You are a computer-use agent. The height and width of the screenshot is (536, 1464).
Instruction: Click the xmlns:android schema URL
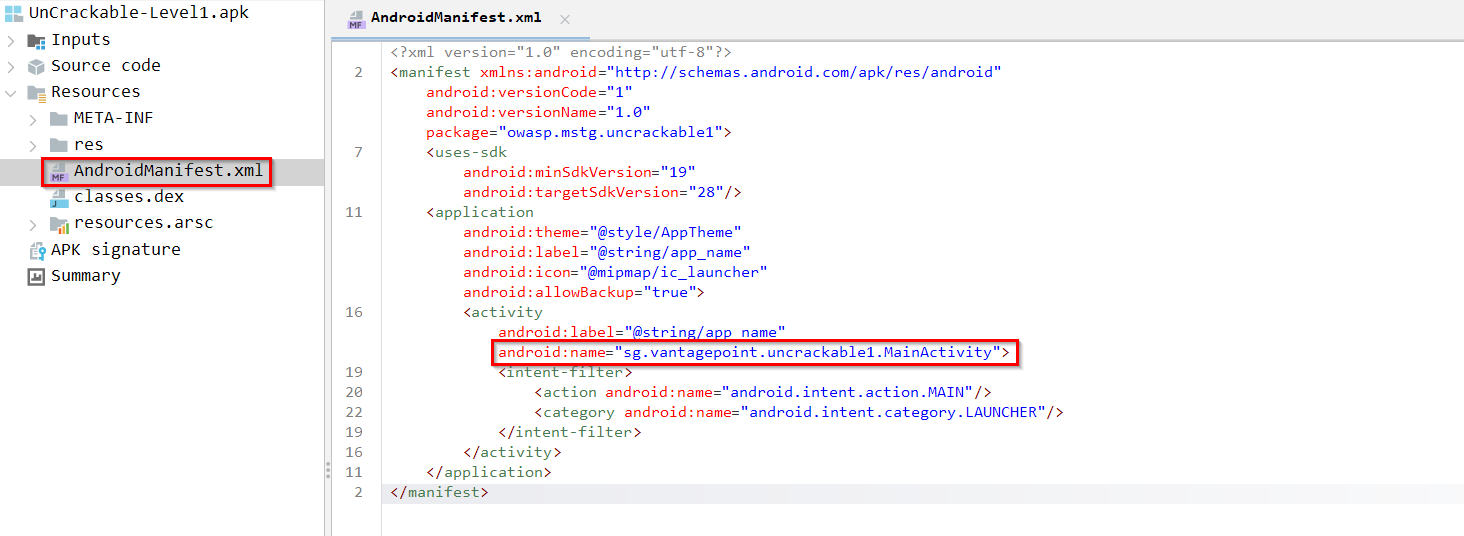click(806, 72)
